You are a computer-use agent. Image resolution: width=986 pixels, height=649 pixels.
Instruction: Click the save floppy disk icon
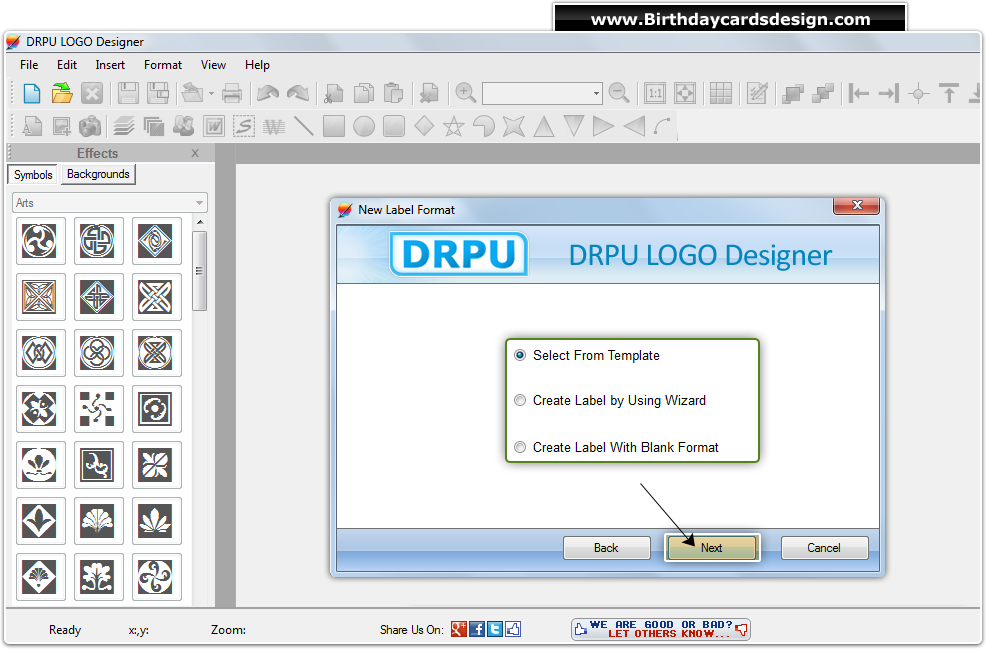tap(128, 93)
